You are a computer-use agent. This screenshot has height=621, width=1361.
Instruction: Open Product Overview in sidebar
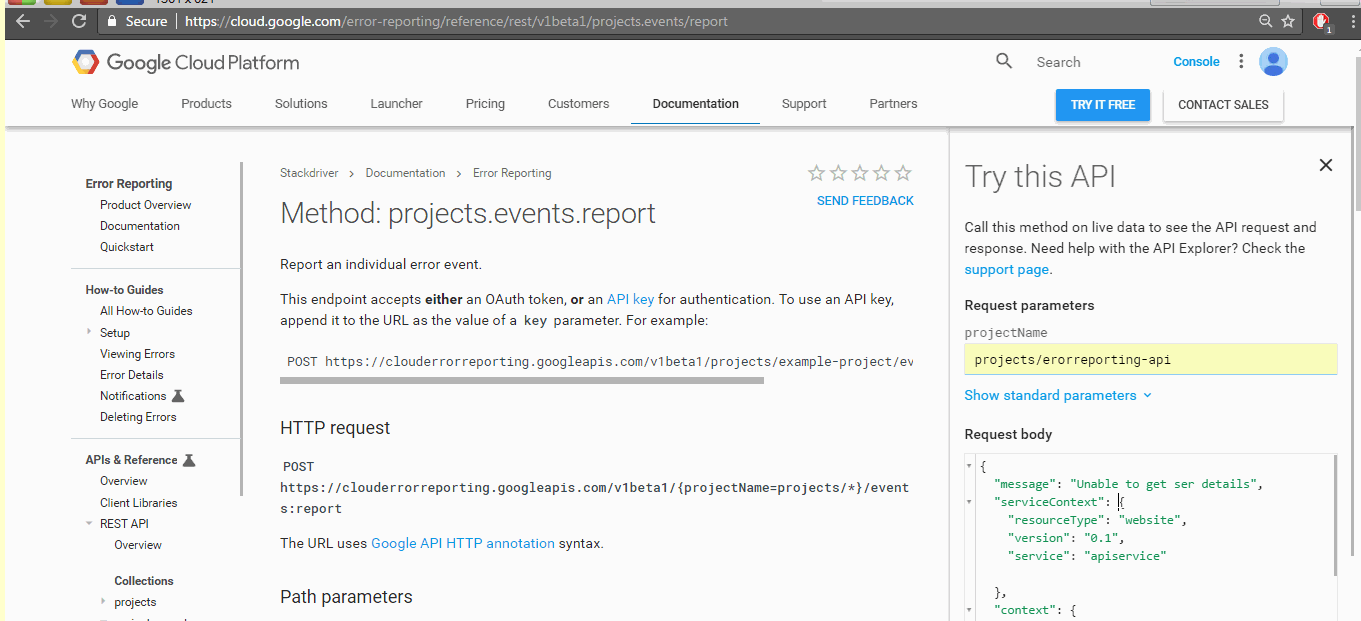pyautogui.click(x=145, y=205)
